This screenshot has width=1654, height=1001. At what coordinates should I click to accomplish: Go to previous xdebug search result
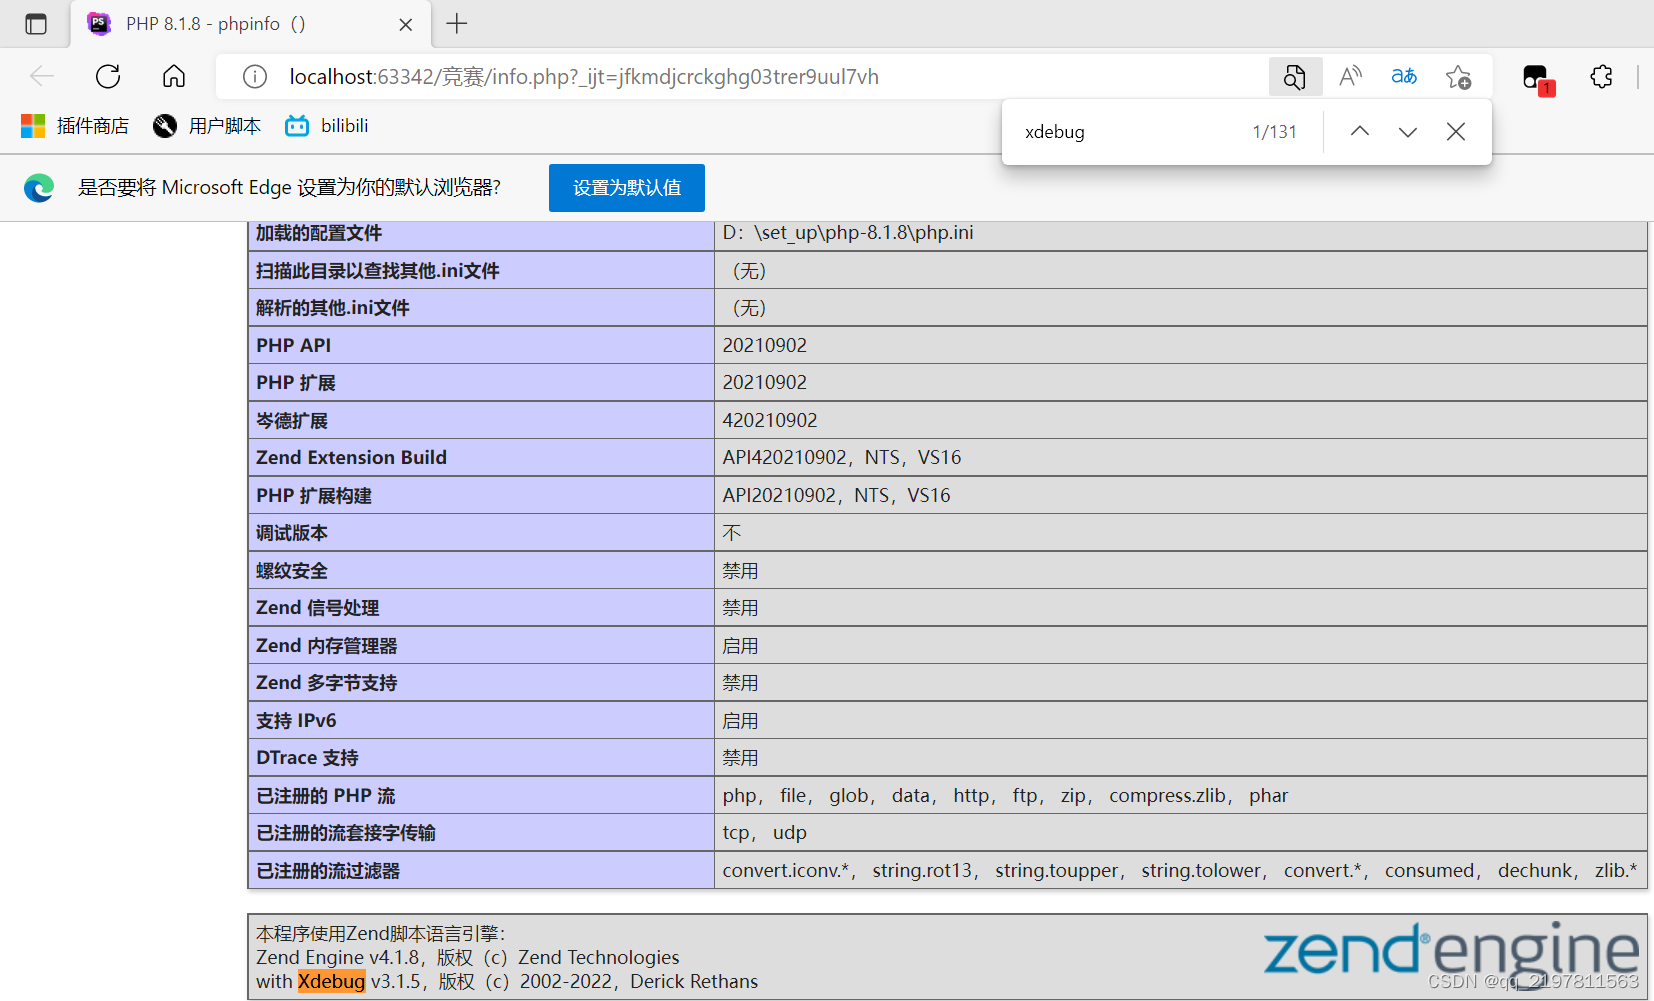[x=1360, y=131]
